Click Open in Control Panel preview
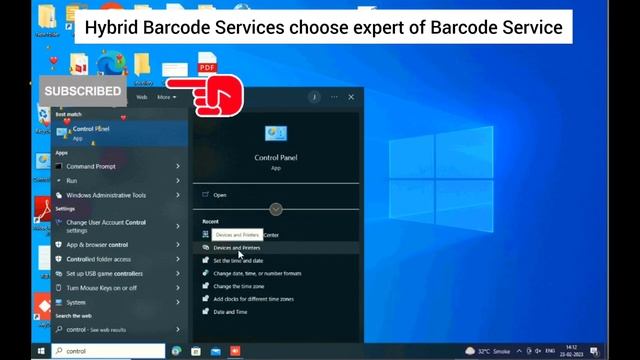Viewport: 640px width, 360px height. click(x=276, y=195)
